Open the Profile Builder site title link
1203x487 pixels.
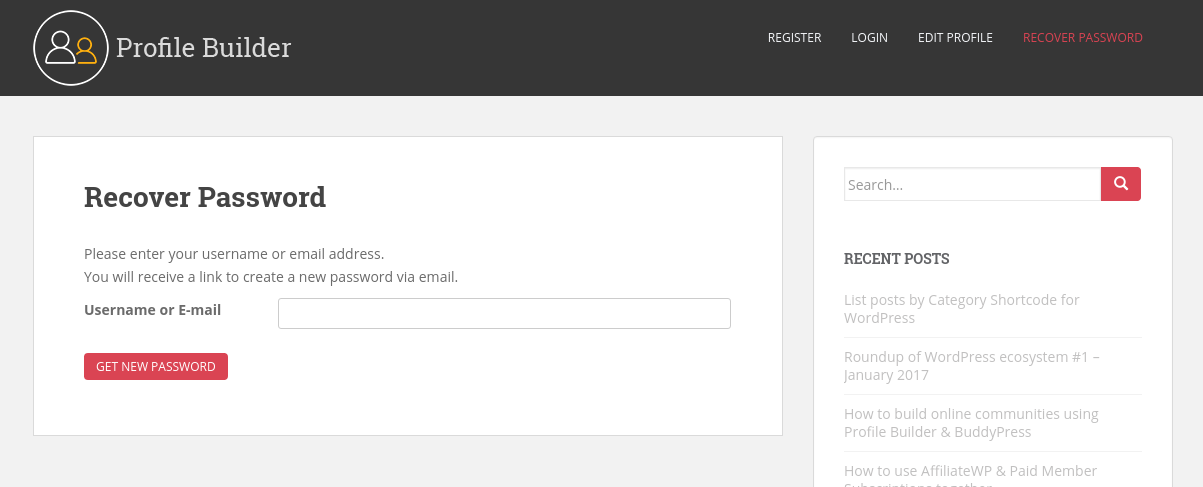[x=203, y=47]
